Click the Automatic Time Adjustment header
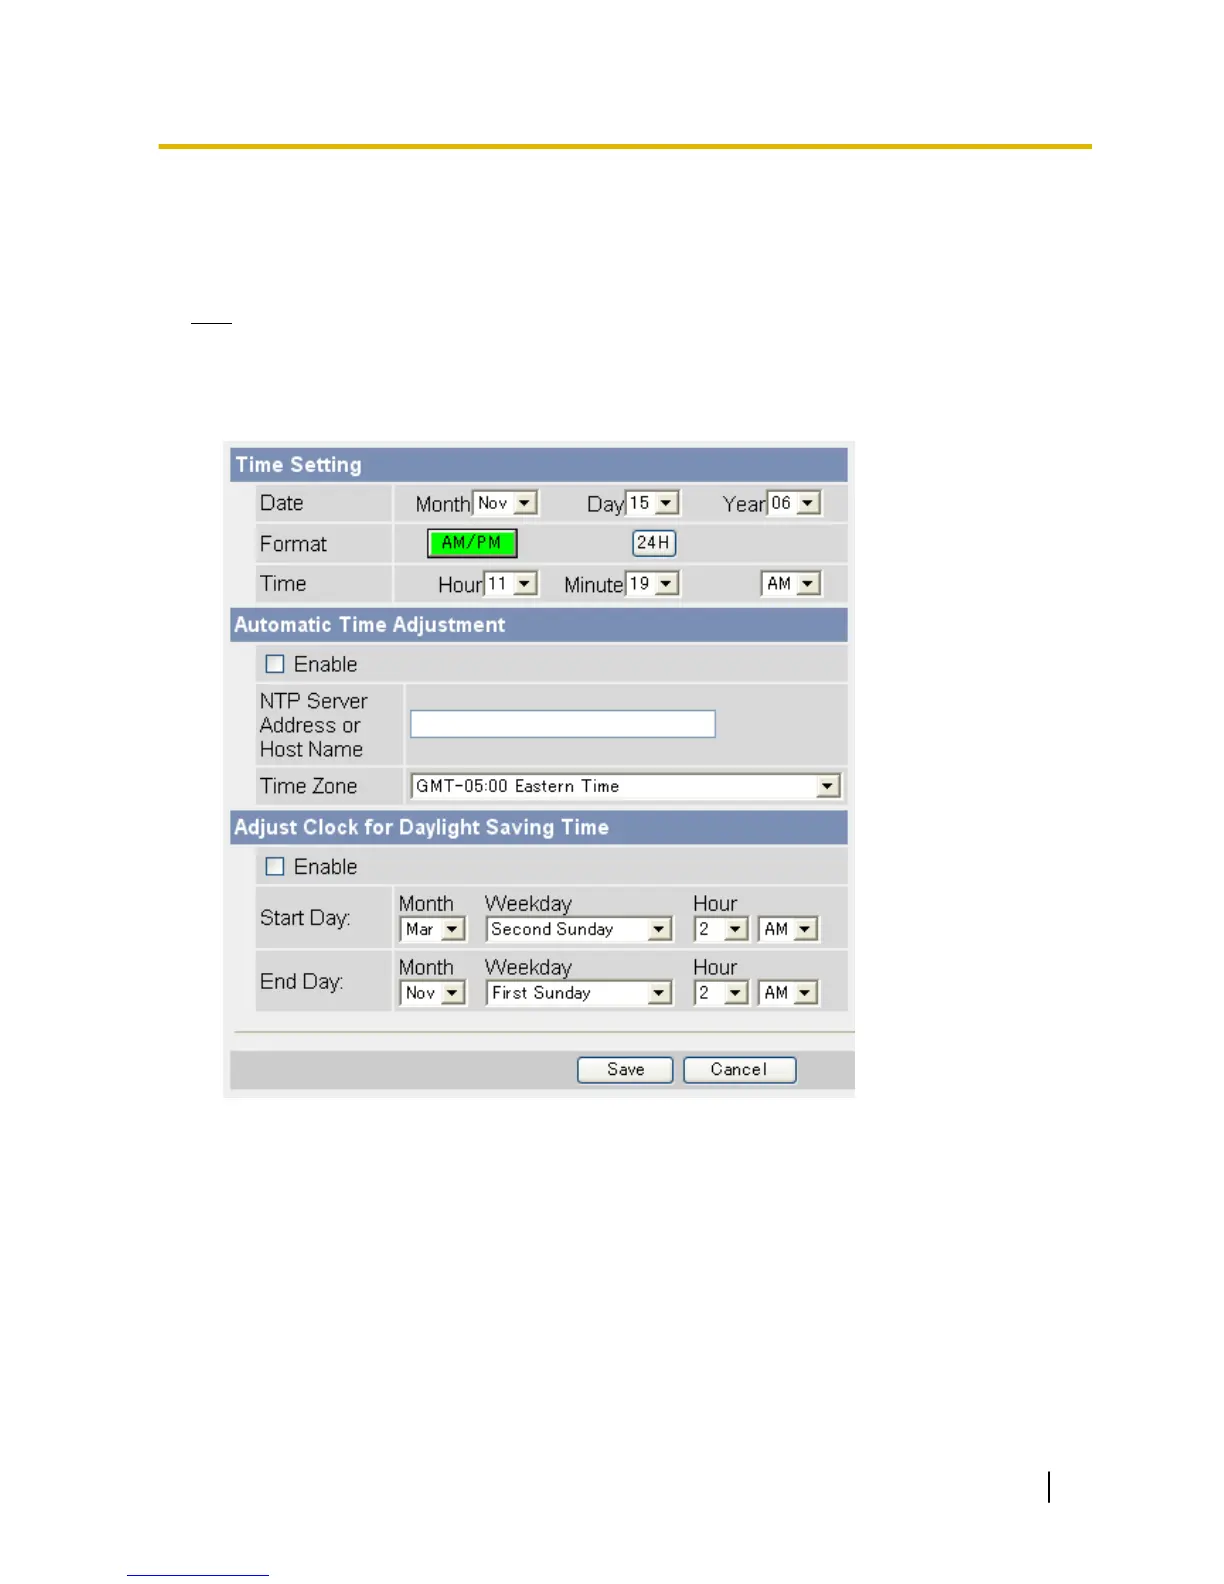 tap(539, 625)
